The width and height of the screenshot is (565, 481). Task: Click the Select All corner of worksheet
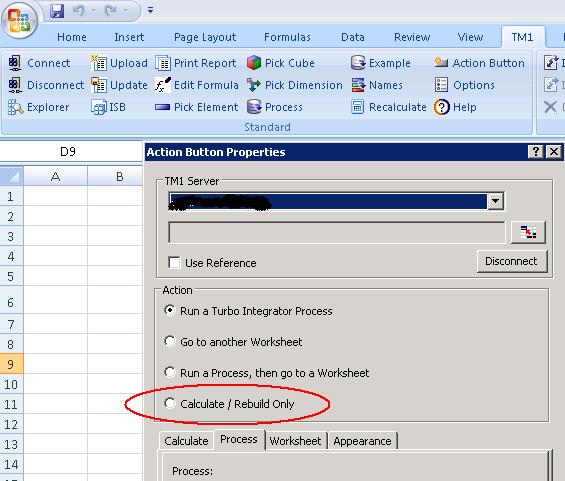[x=12, y=176]
